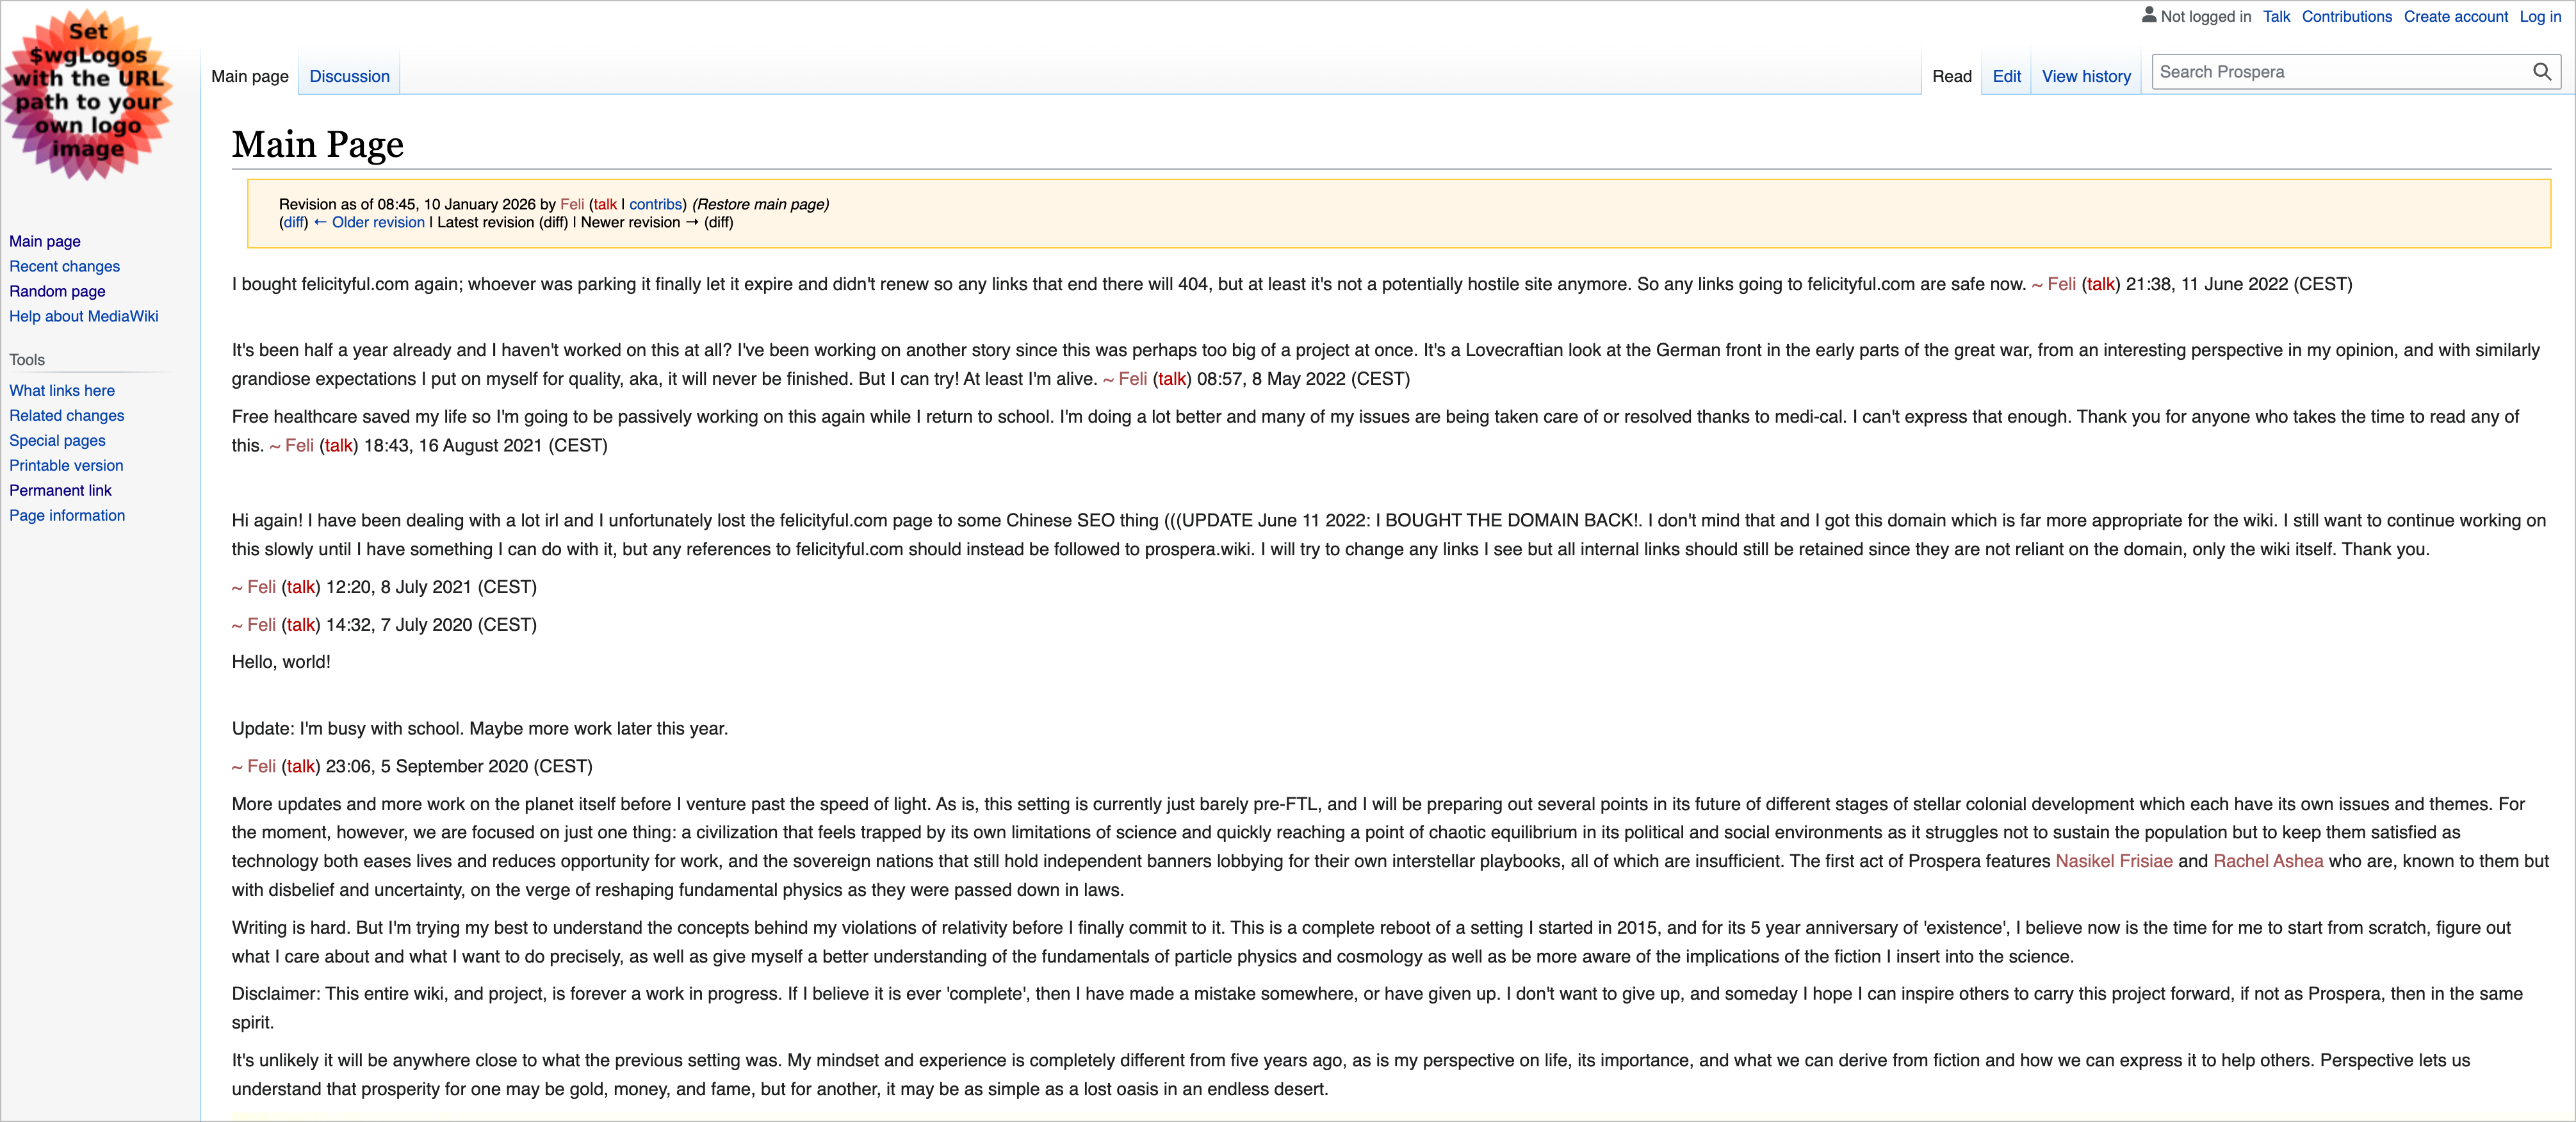
Task: Open Special pages link
Action: 57,440
